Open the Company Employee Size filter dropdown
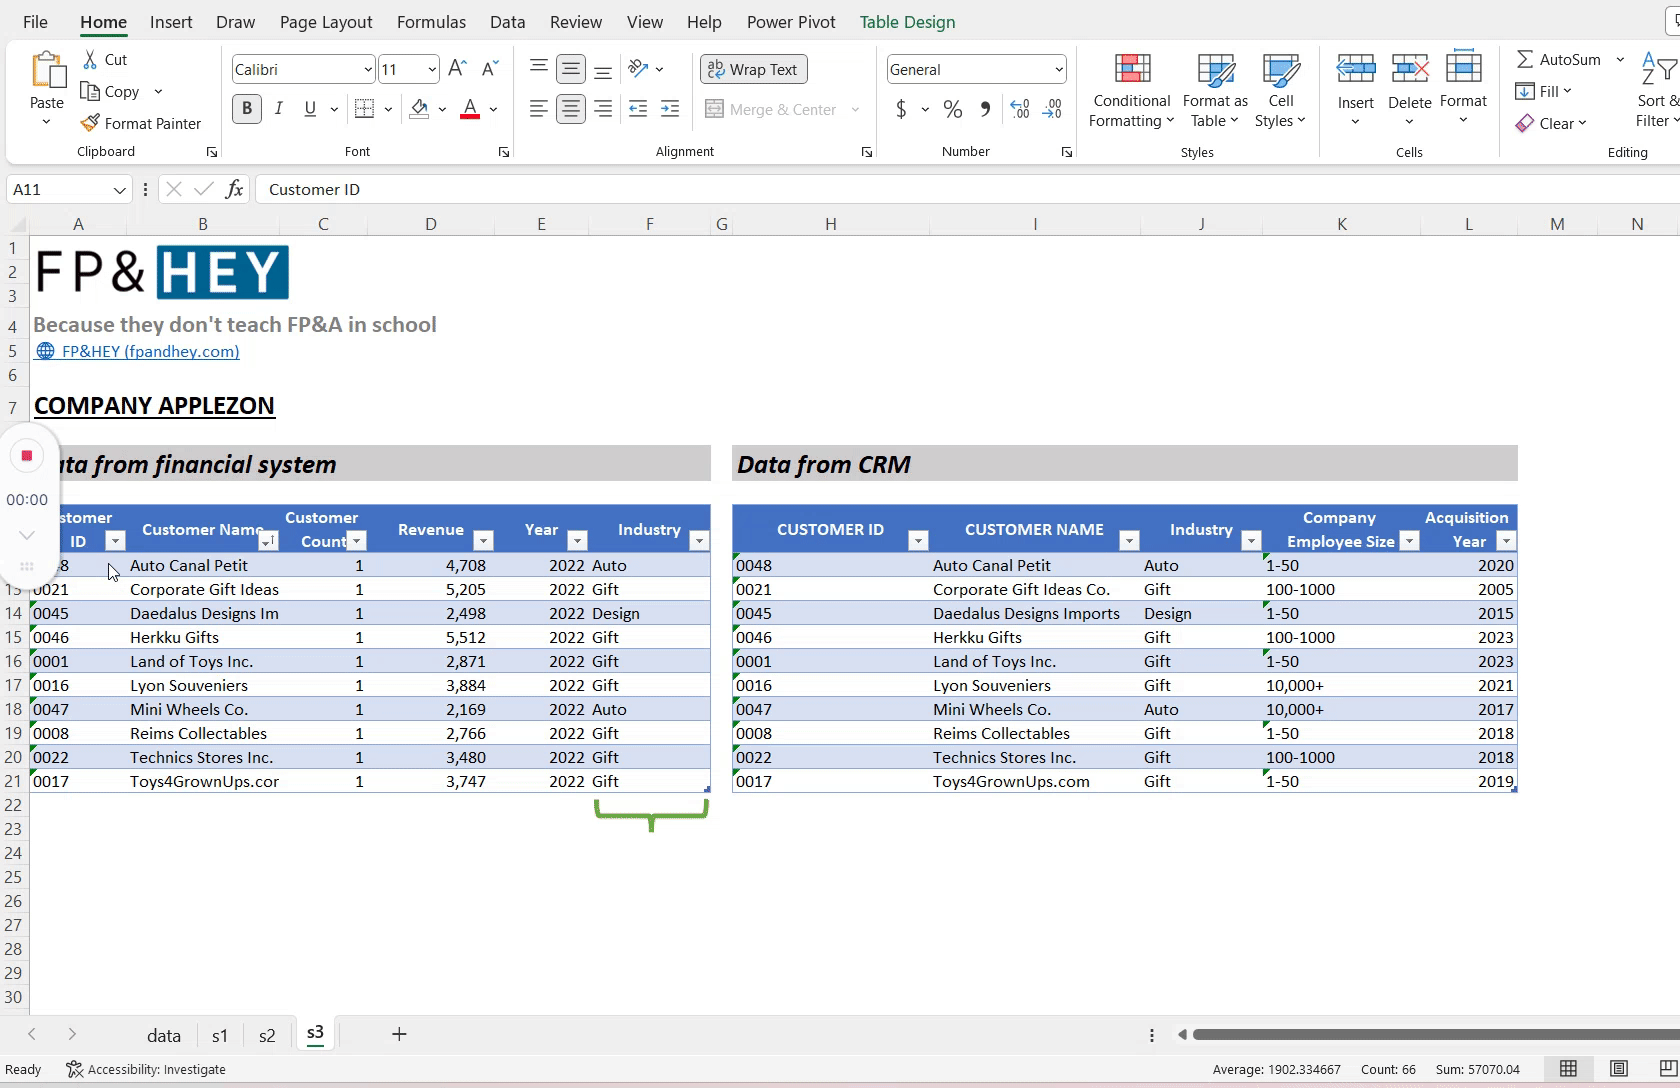Viewport: 1680px width, 1088px height. [x=1409, y=541]
